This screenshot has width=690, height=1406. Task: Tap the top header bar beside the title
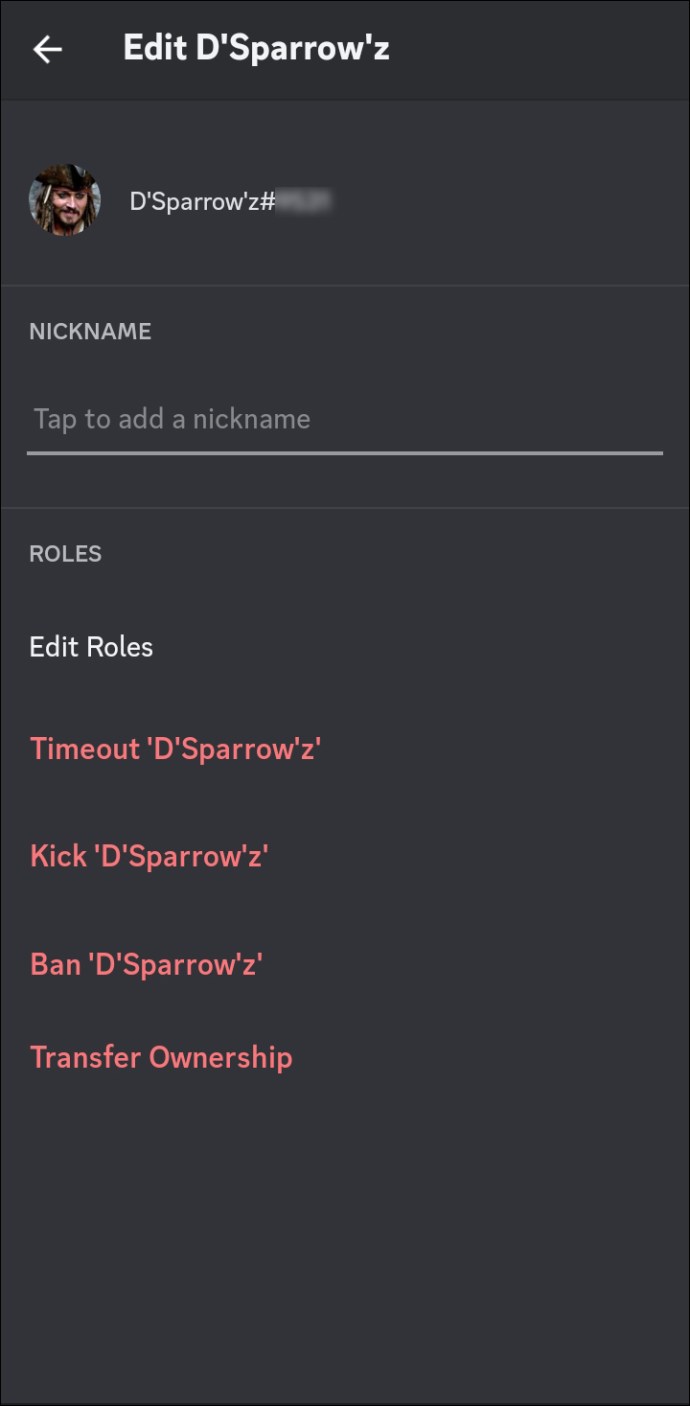[x=540, y=50]
